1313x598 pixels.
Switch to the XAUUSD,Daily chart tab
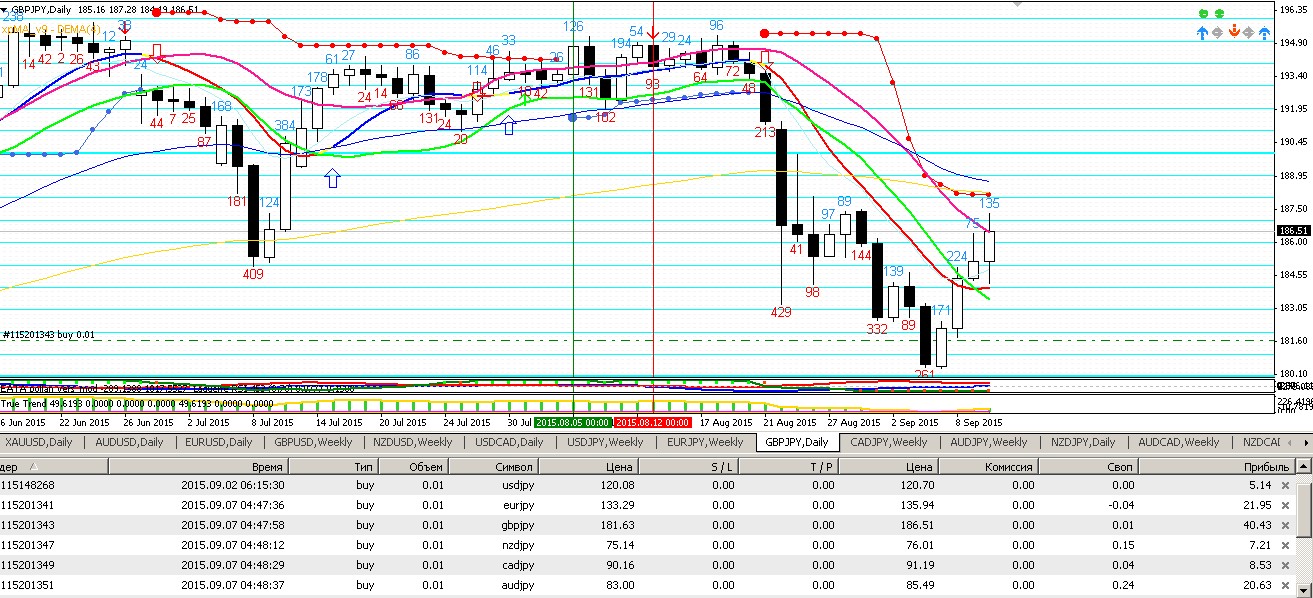pyautogui.click(x=39, y=442)
